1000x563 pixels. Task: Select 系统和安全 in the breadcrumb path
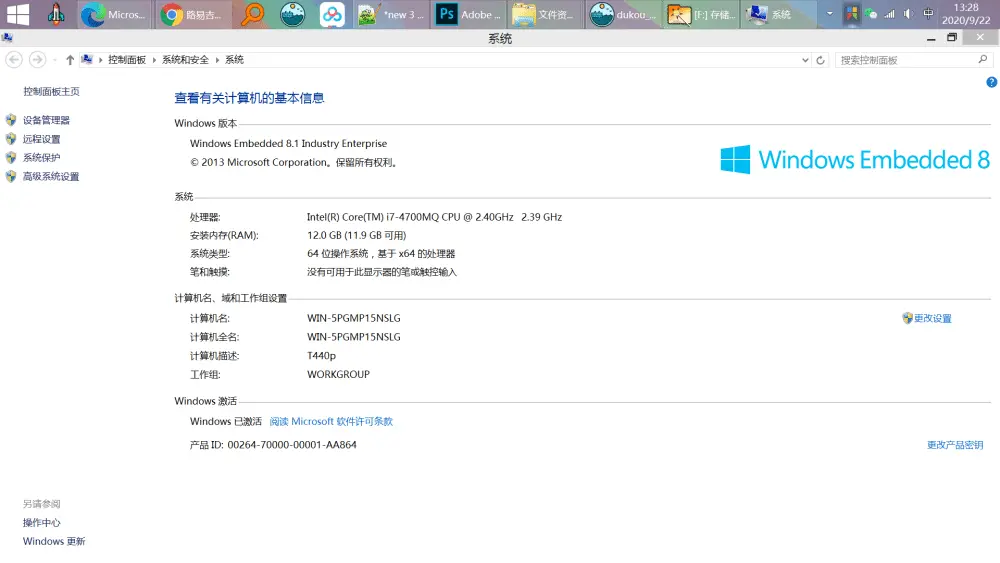pos(185,60)
